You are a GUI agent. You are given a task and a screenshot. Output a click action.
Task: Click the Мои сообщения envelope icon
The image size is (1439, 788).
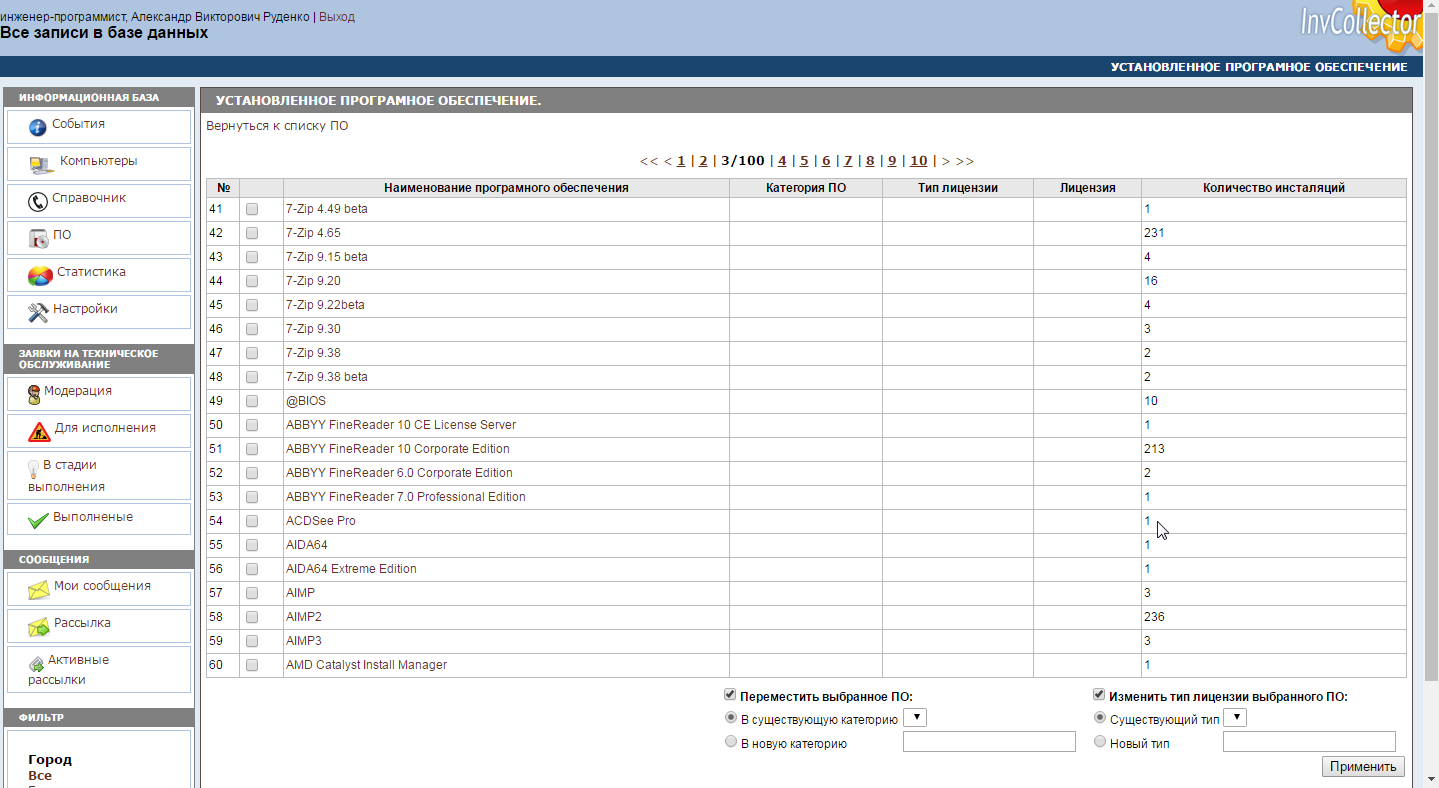click(39, 589)
